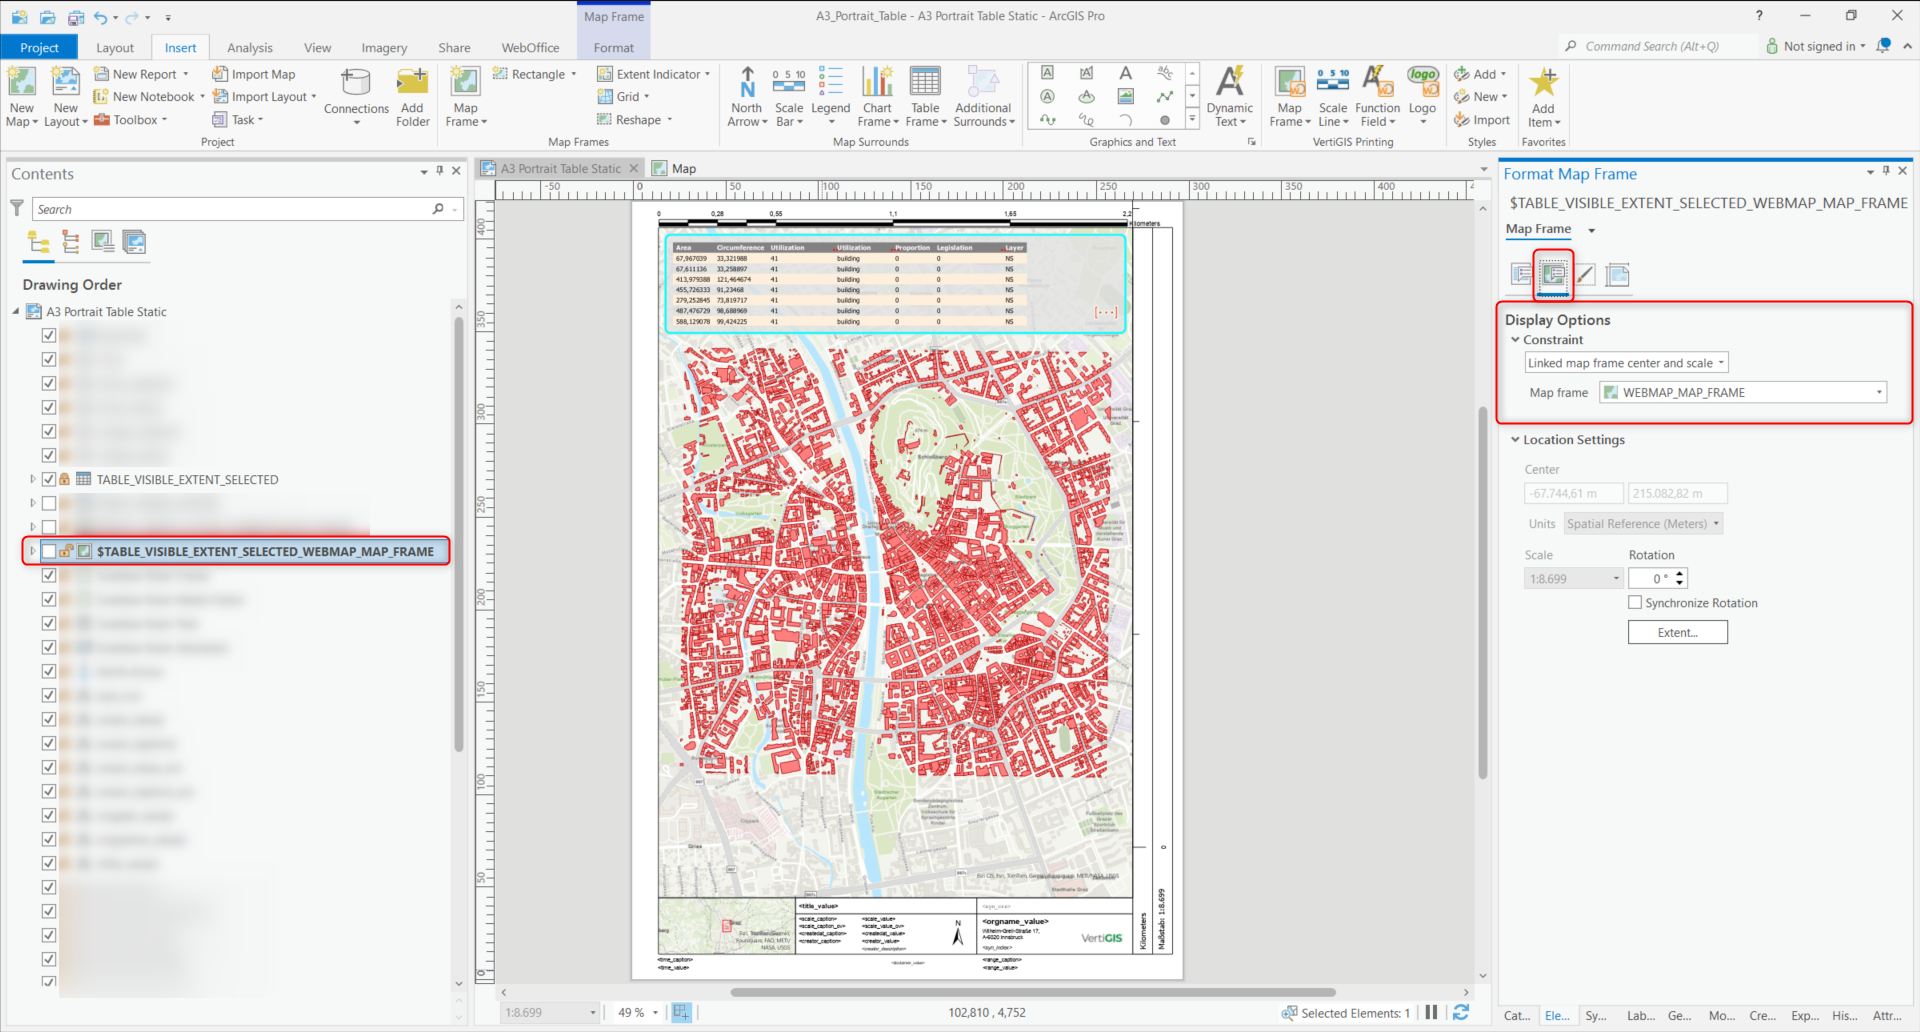
Task: Insert Dynamic Text
Action: [x=1229, y=95]
